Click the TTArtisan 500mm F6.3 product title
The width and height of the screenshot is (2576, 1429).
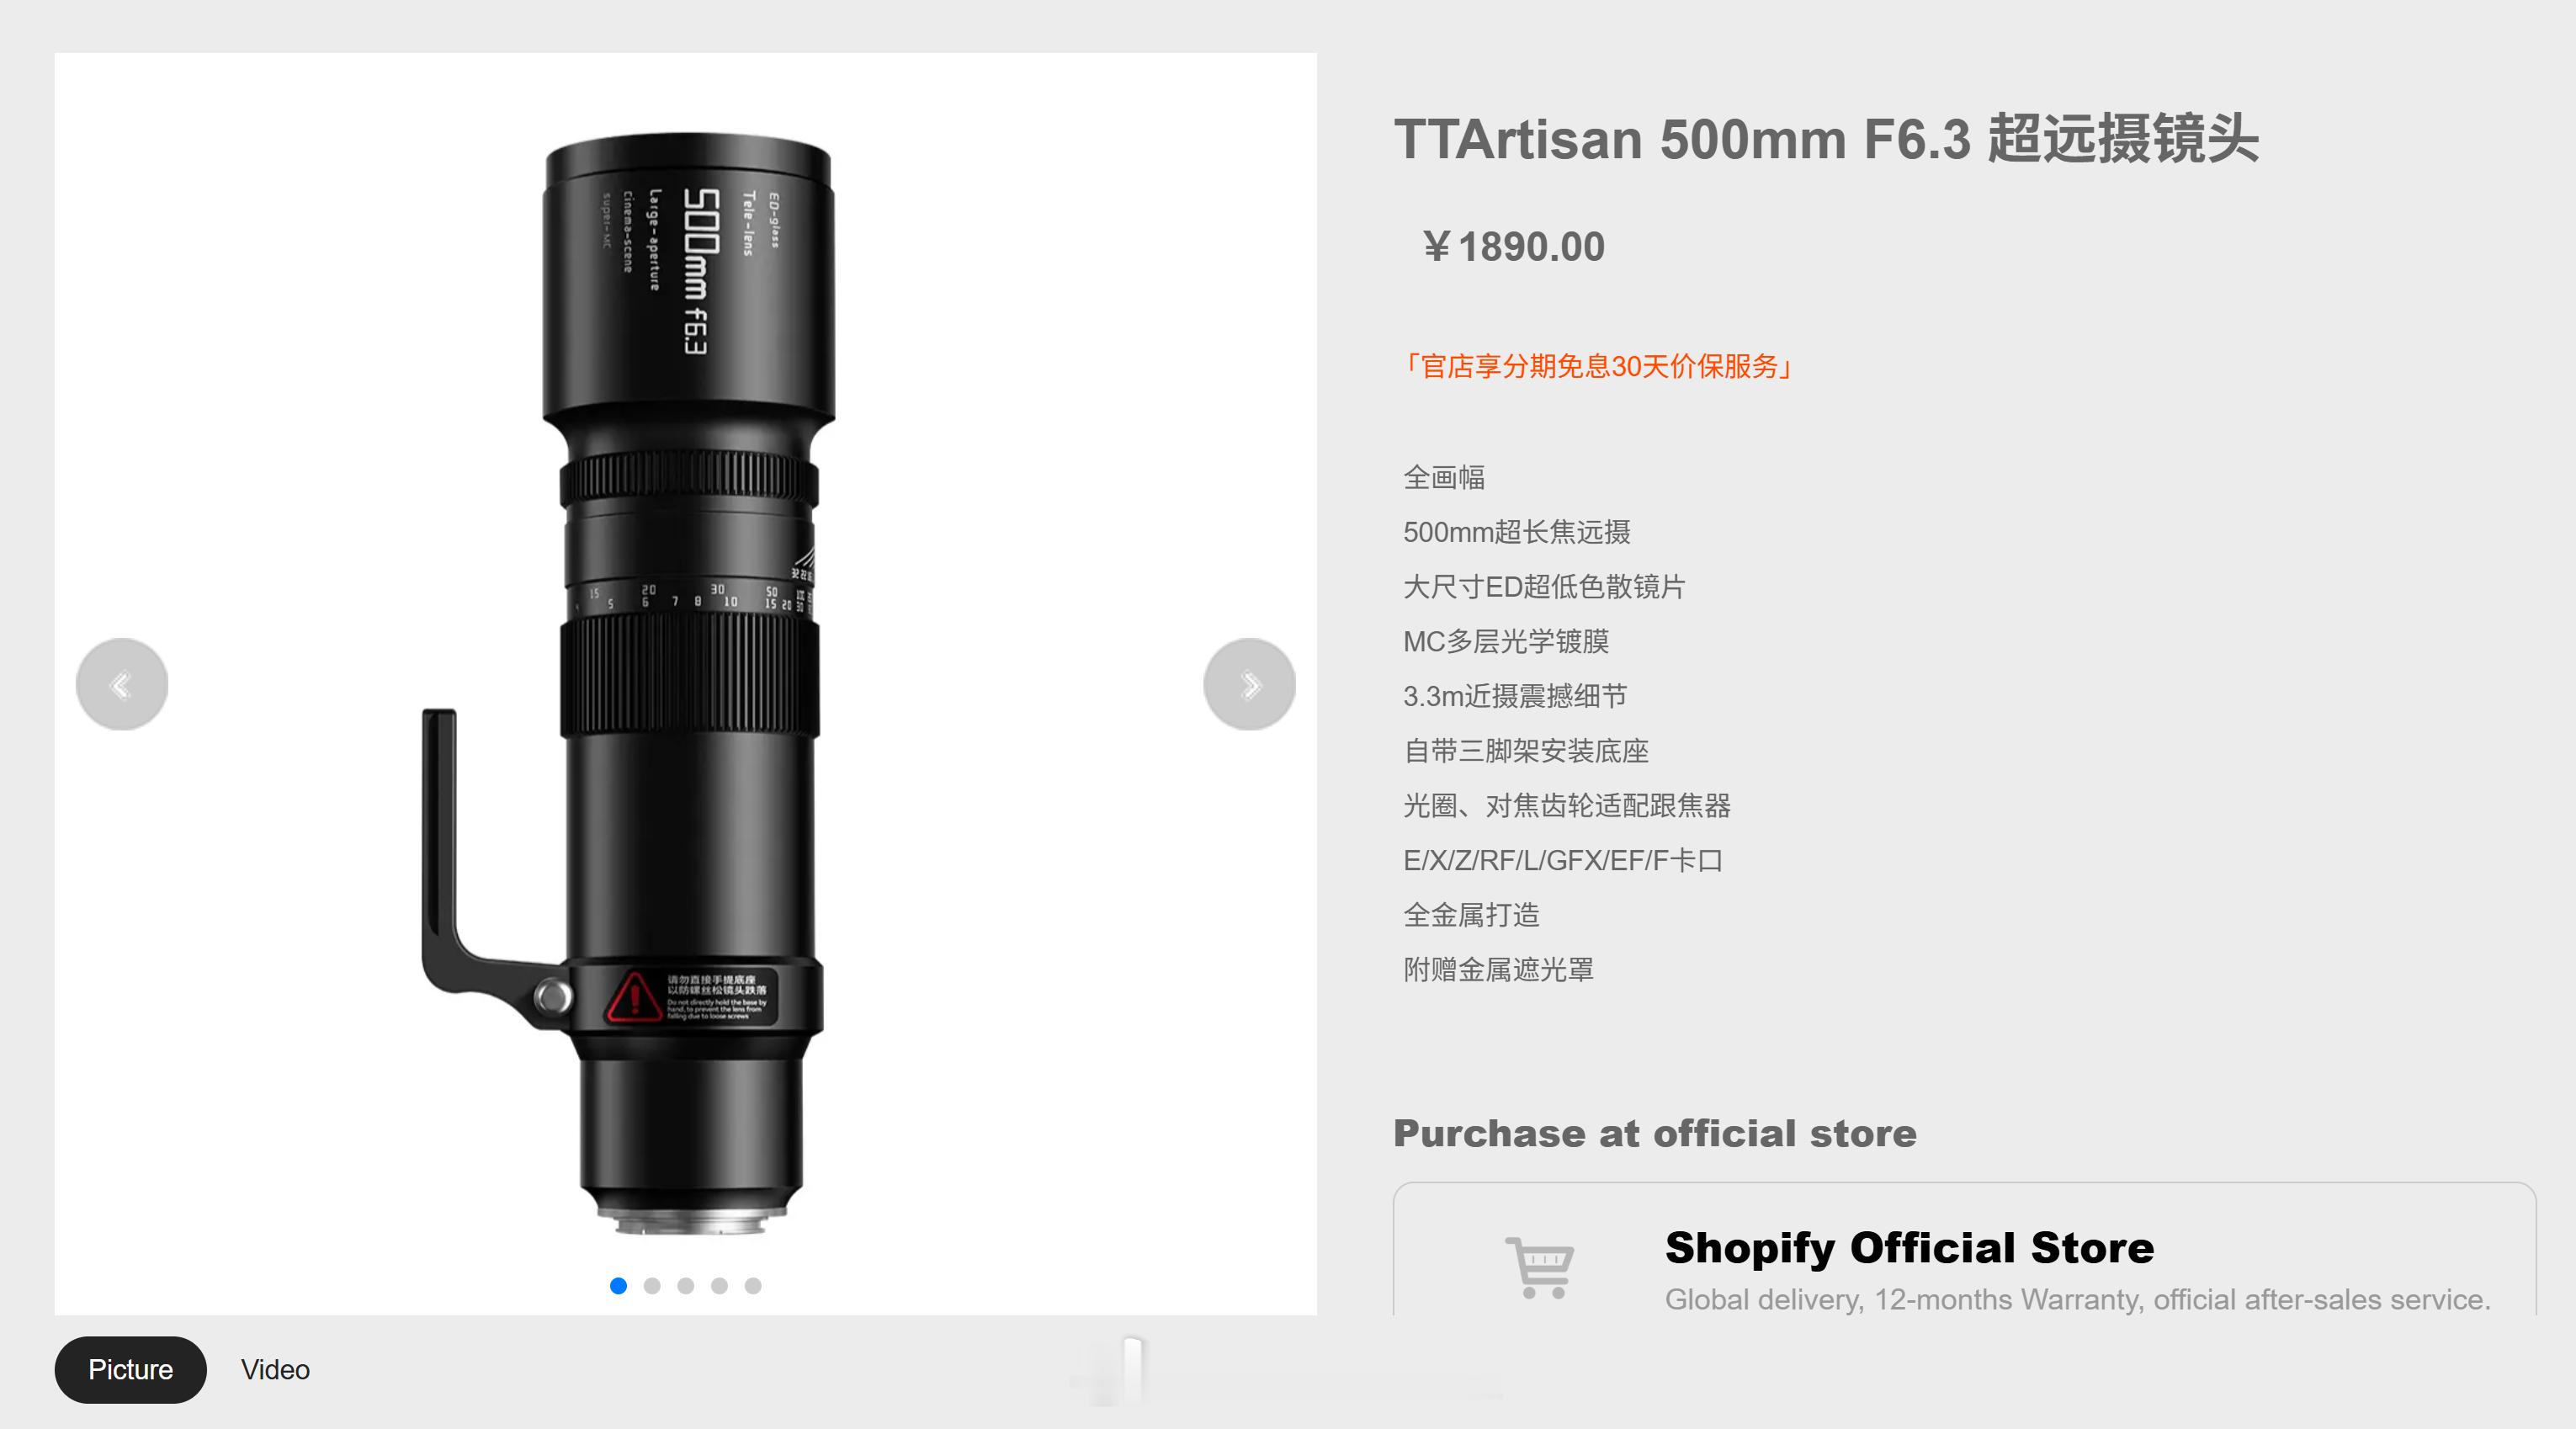1826,139
